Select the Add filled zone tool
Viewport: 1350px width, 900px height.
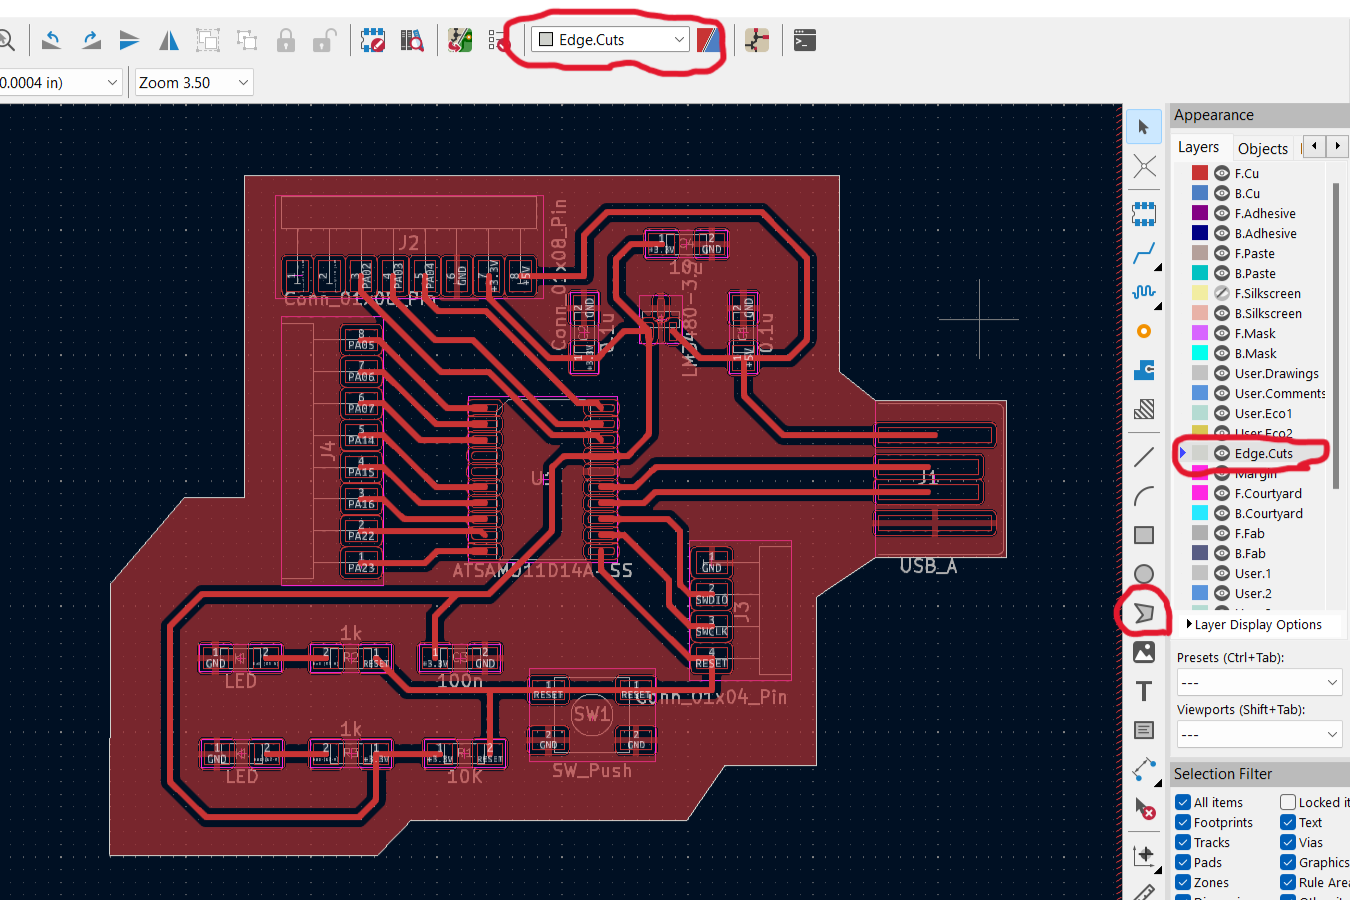click(1144, 409)
